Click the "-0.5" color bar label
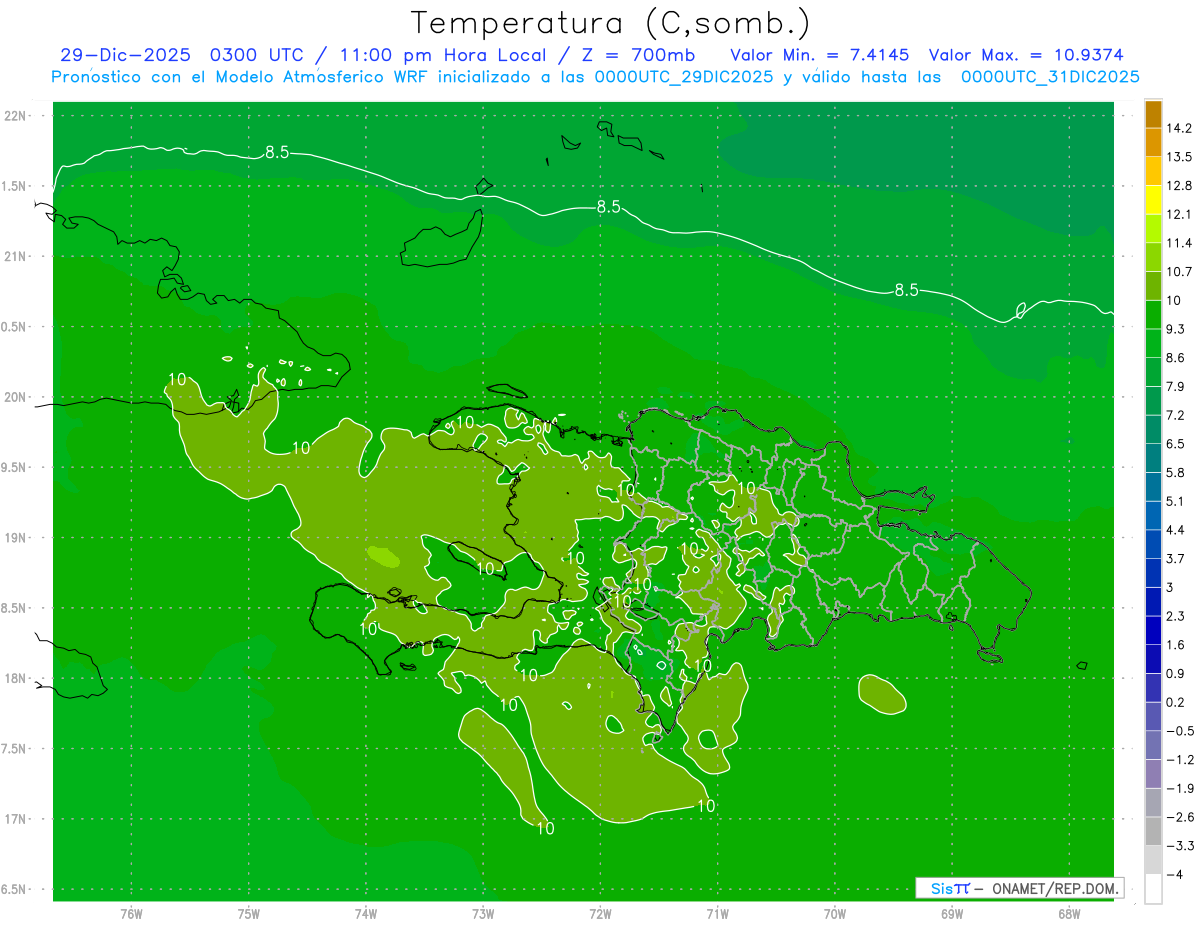Viewport: 1200px width, 927px height. pyautogui.click(x=1179, y=731)
